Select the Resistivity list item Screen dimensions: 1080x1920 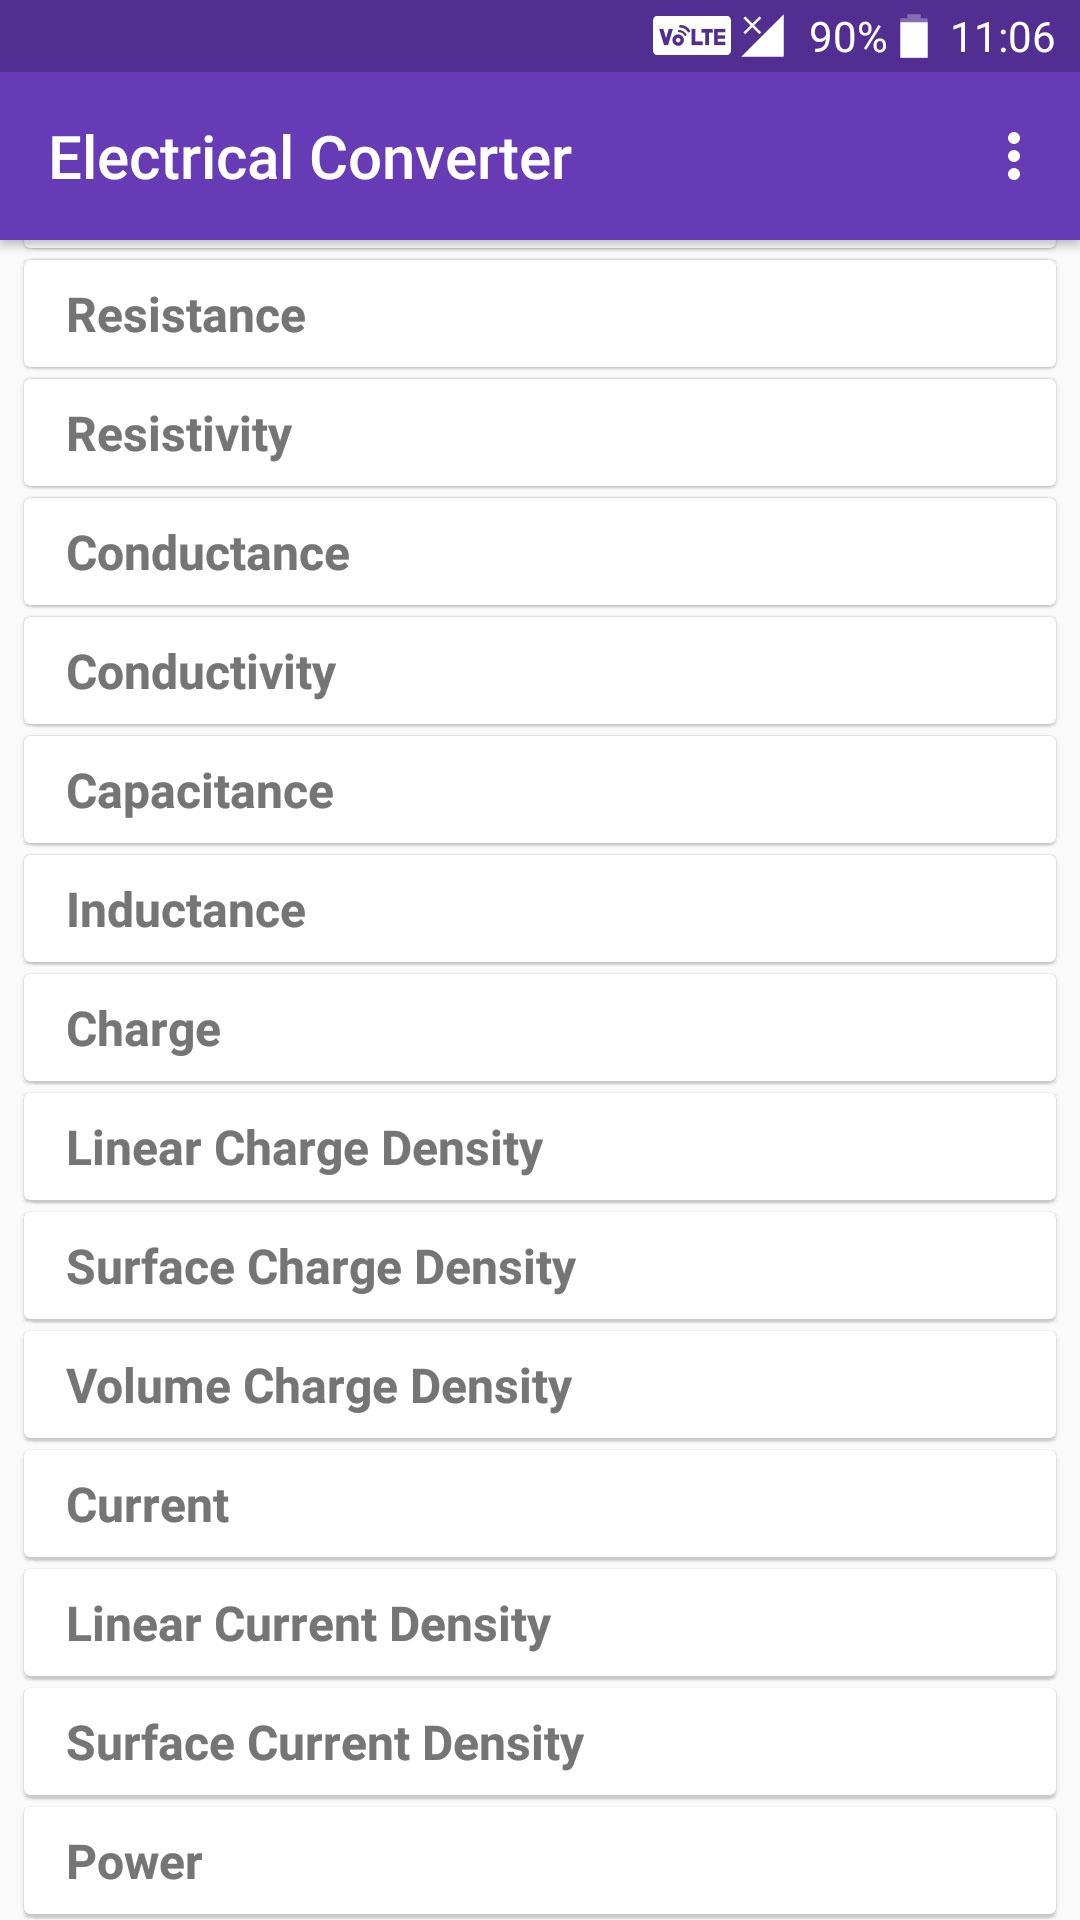[540, 433]
